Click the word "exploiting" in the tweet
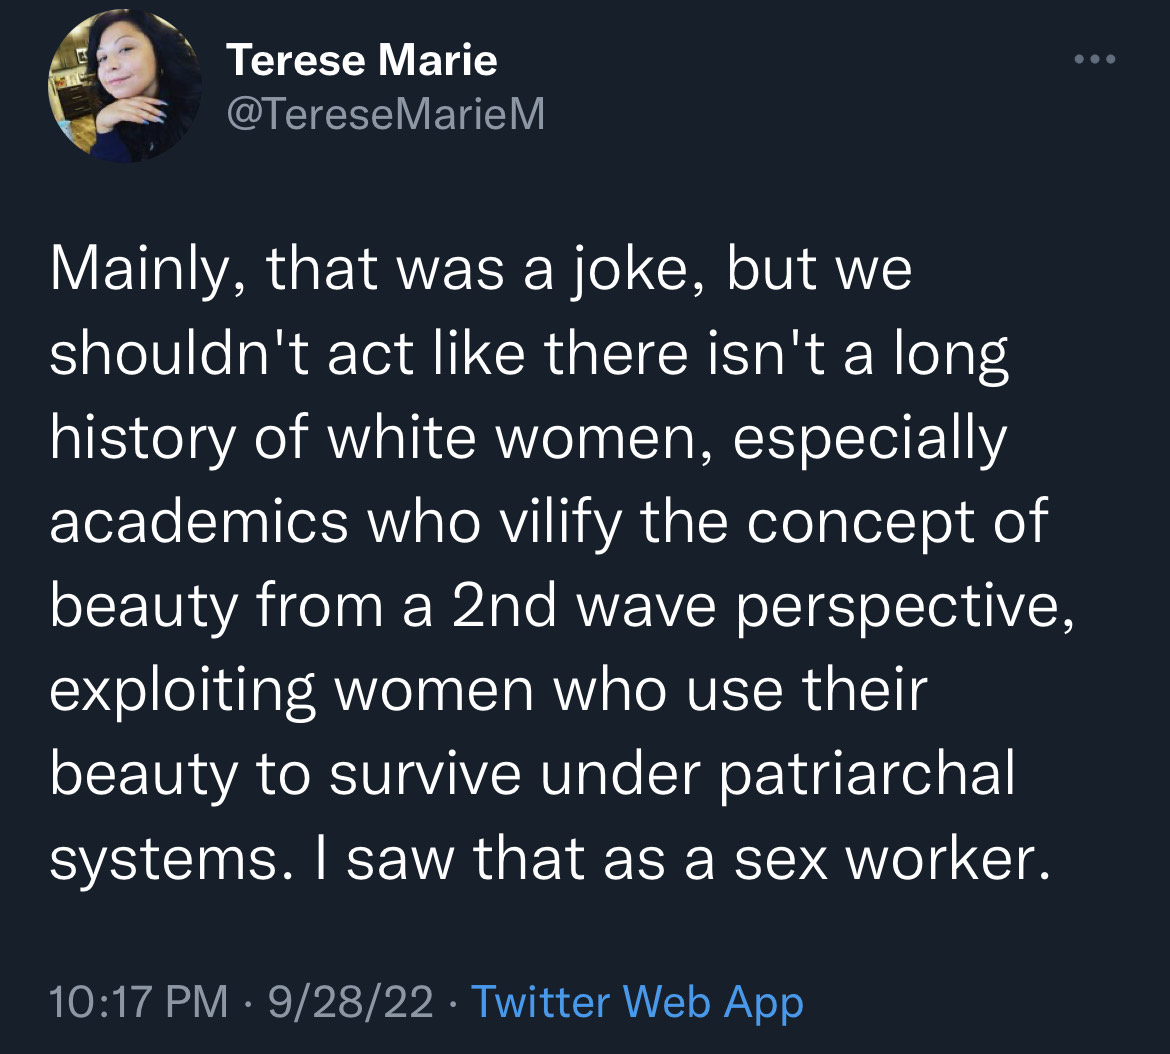The image size is (1170, 1054). [x=181, y=690]
